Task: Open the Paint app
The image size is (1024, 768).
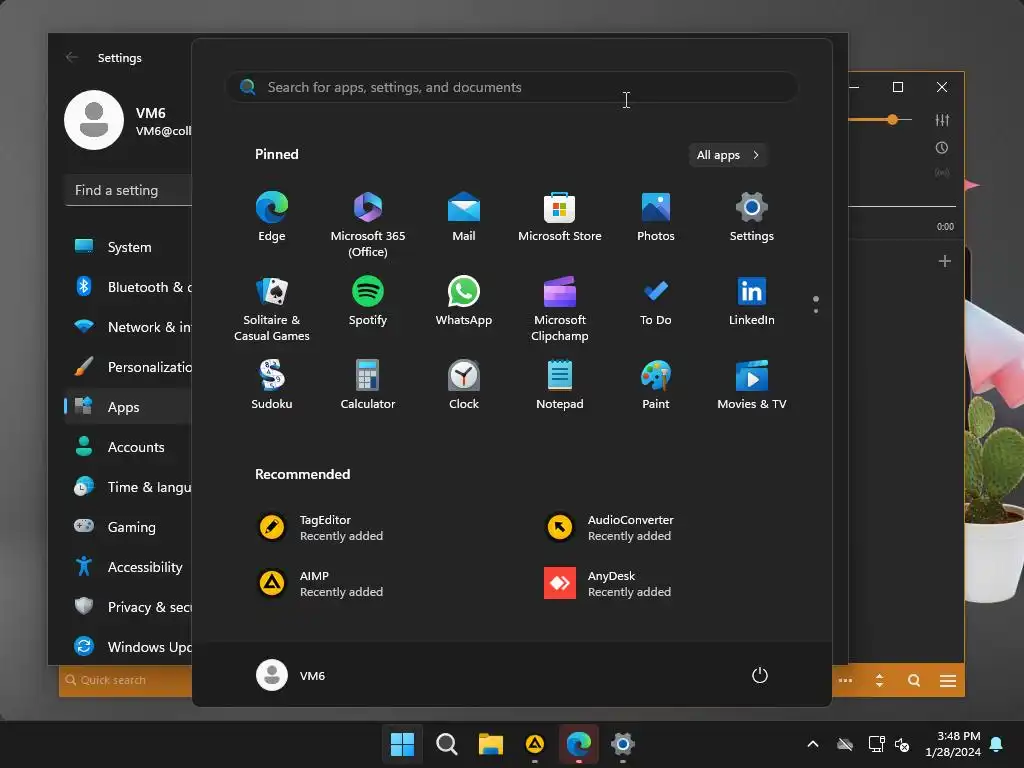Action: (x=656, y=385)
